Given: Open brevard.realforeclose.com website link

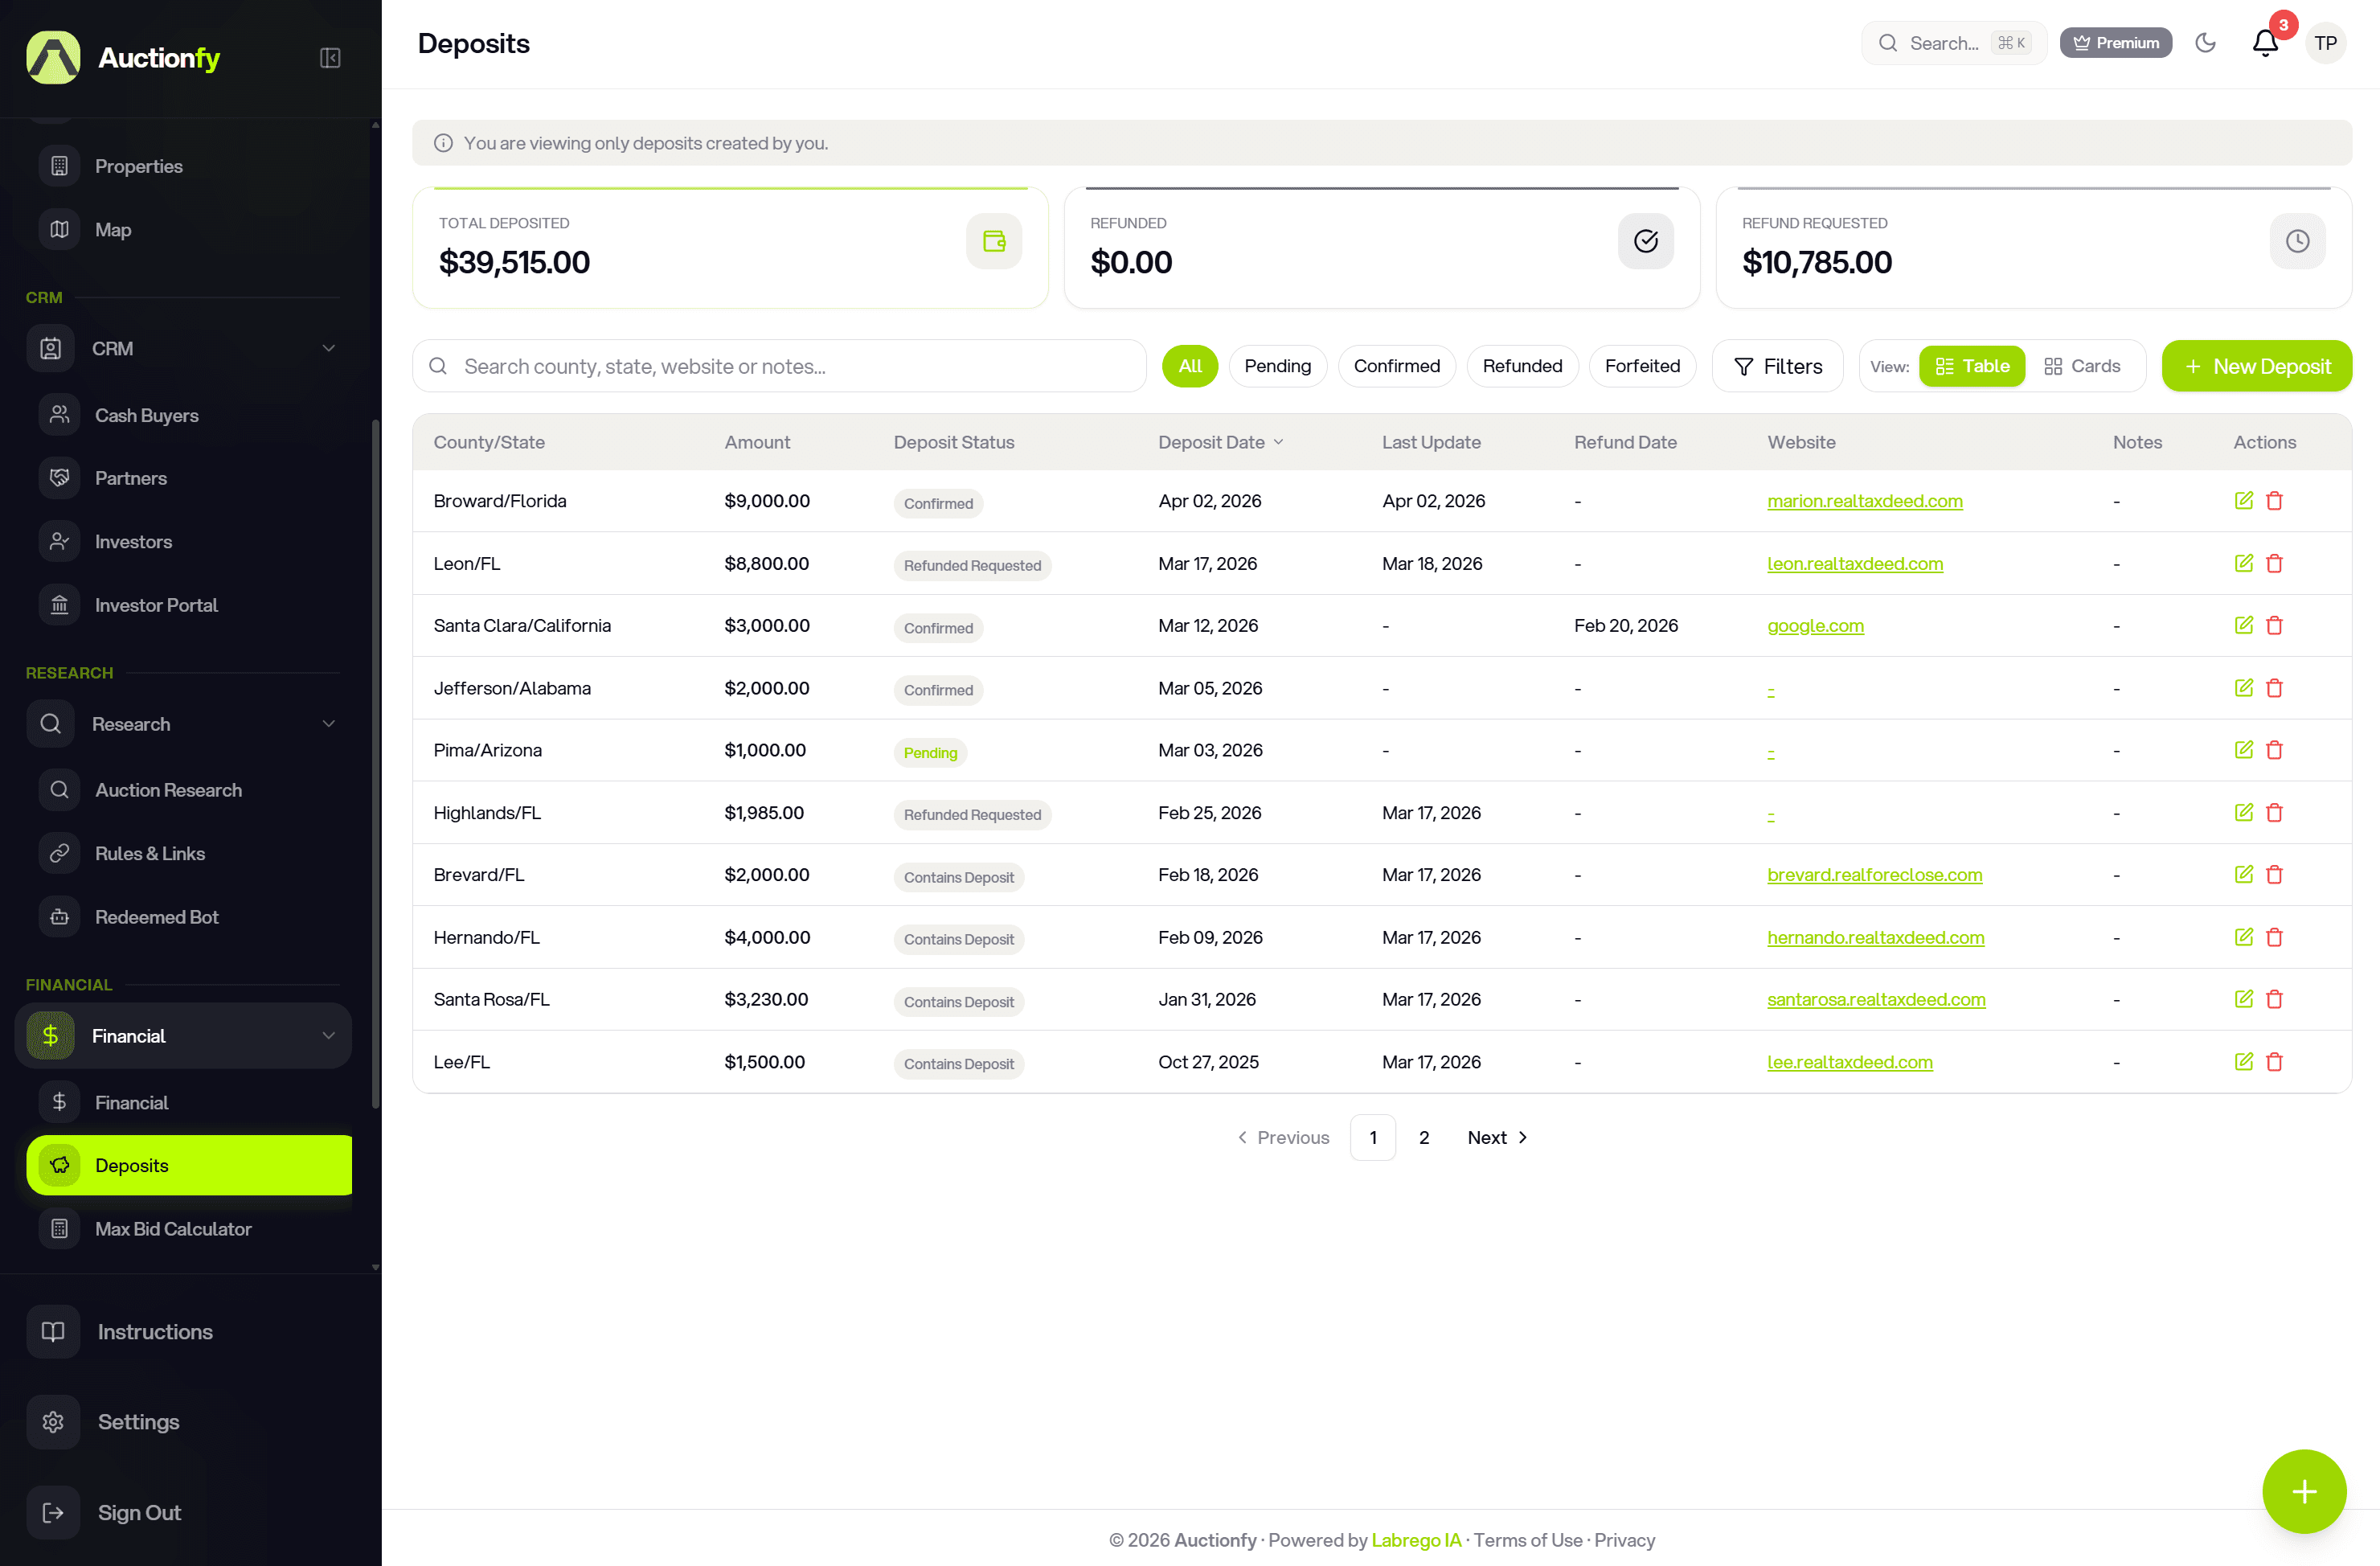Looking at the screenshot, I should click(1874, 875).
